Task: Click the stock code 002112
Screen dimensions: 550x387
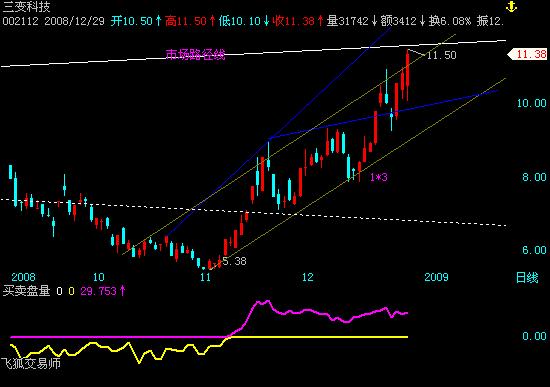Action: (20, 21)
